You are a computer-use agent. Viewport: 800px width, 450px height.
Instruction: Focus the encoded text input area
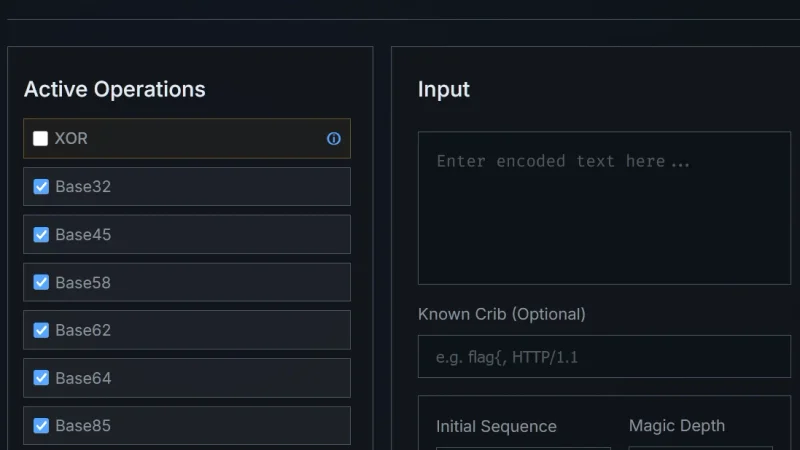(604, 208)
